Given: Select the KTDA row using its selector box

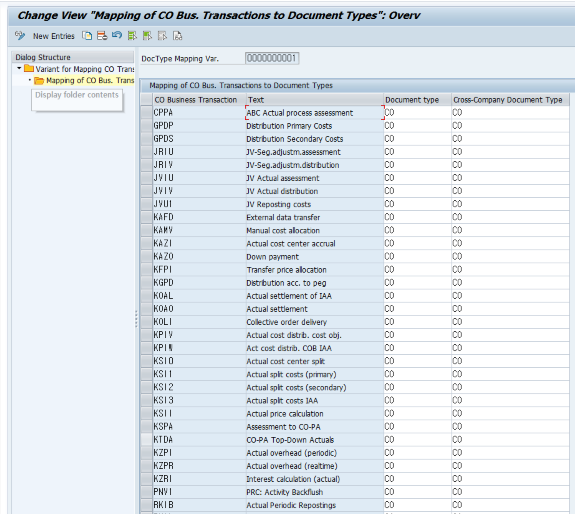Looking at the screenshot, I should (x=147, y=440).
